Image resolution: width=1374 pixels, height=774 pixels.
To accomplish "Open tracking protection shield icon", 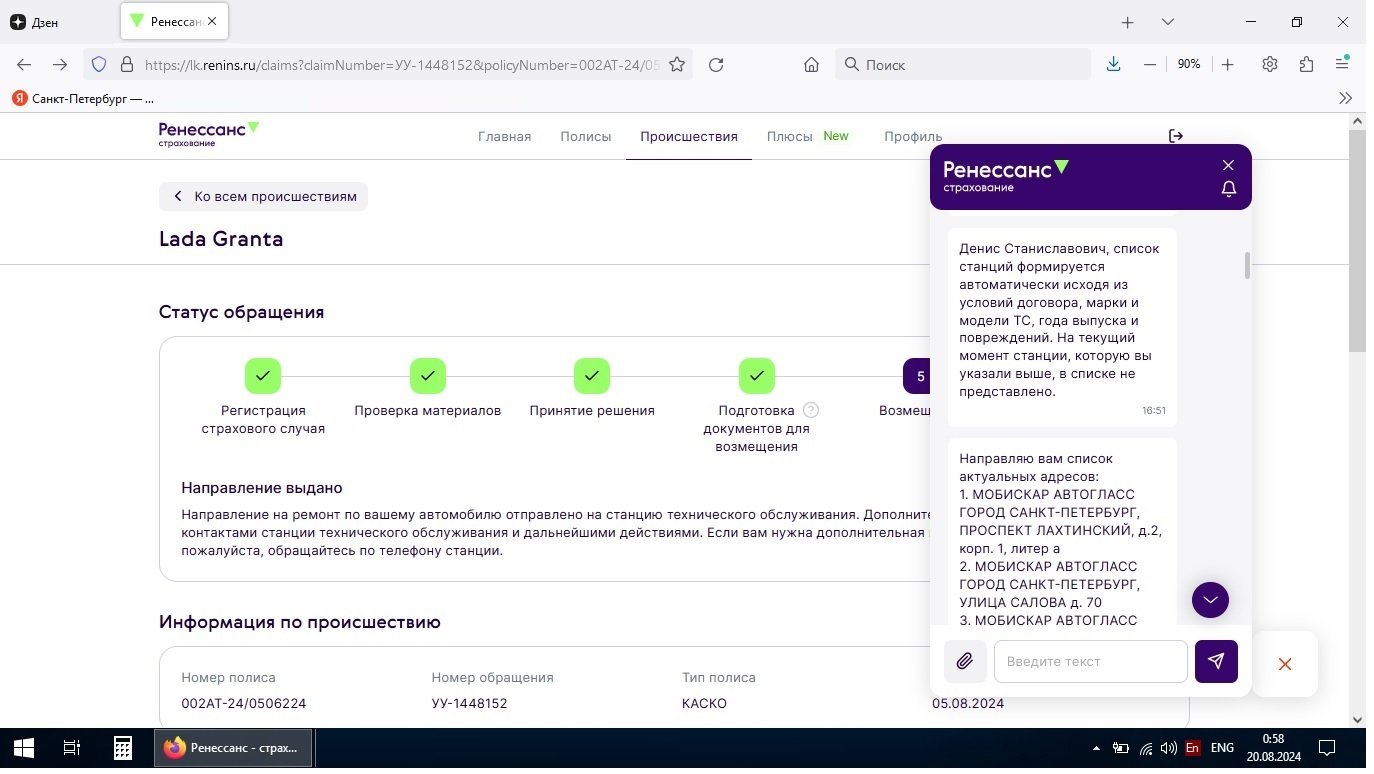I will [99, 64].
